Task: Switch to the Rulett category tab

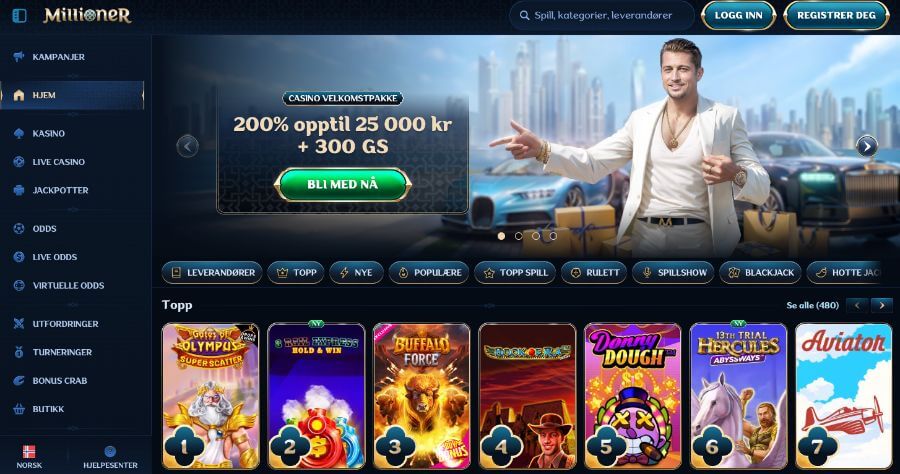Action: [x=595, y=273]
